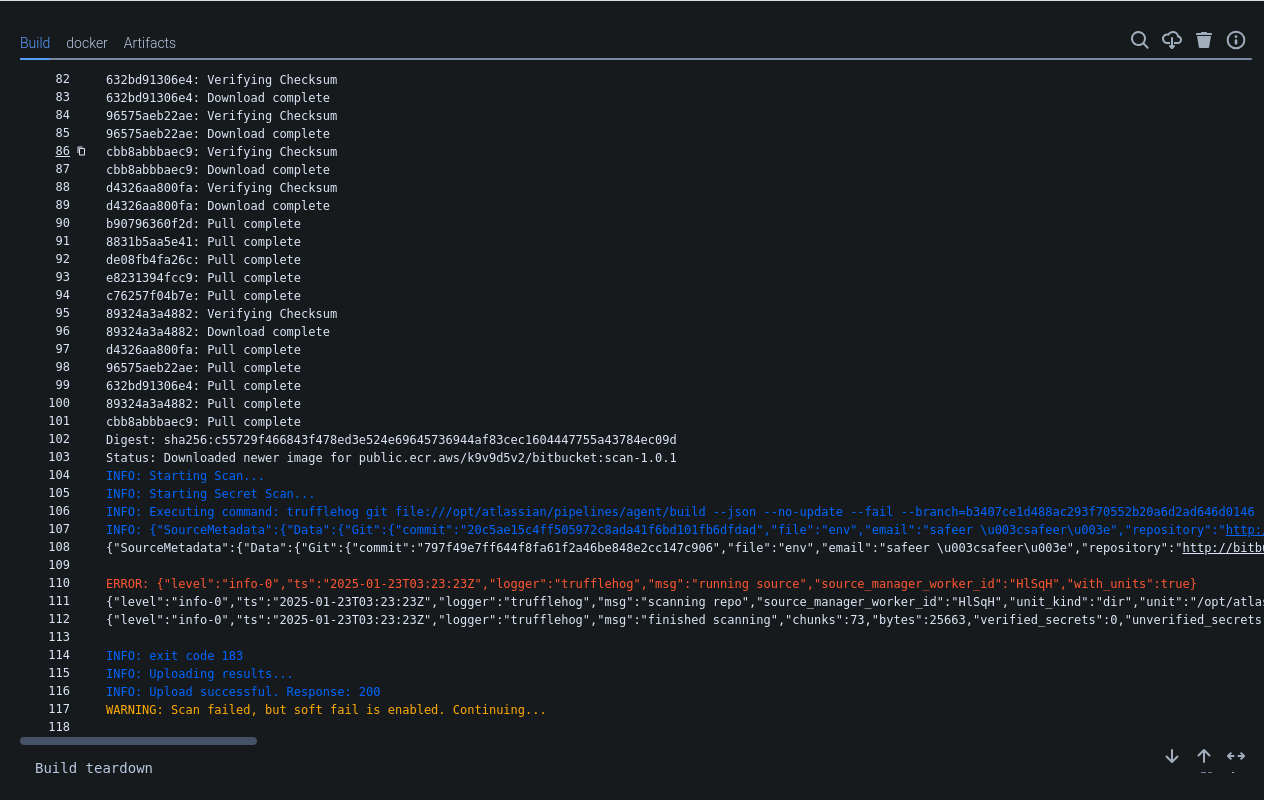
Task: Click the 'scanning repo' log line
Action: click(x=685, y=602)
